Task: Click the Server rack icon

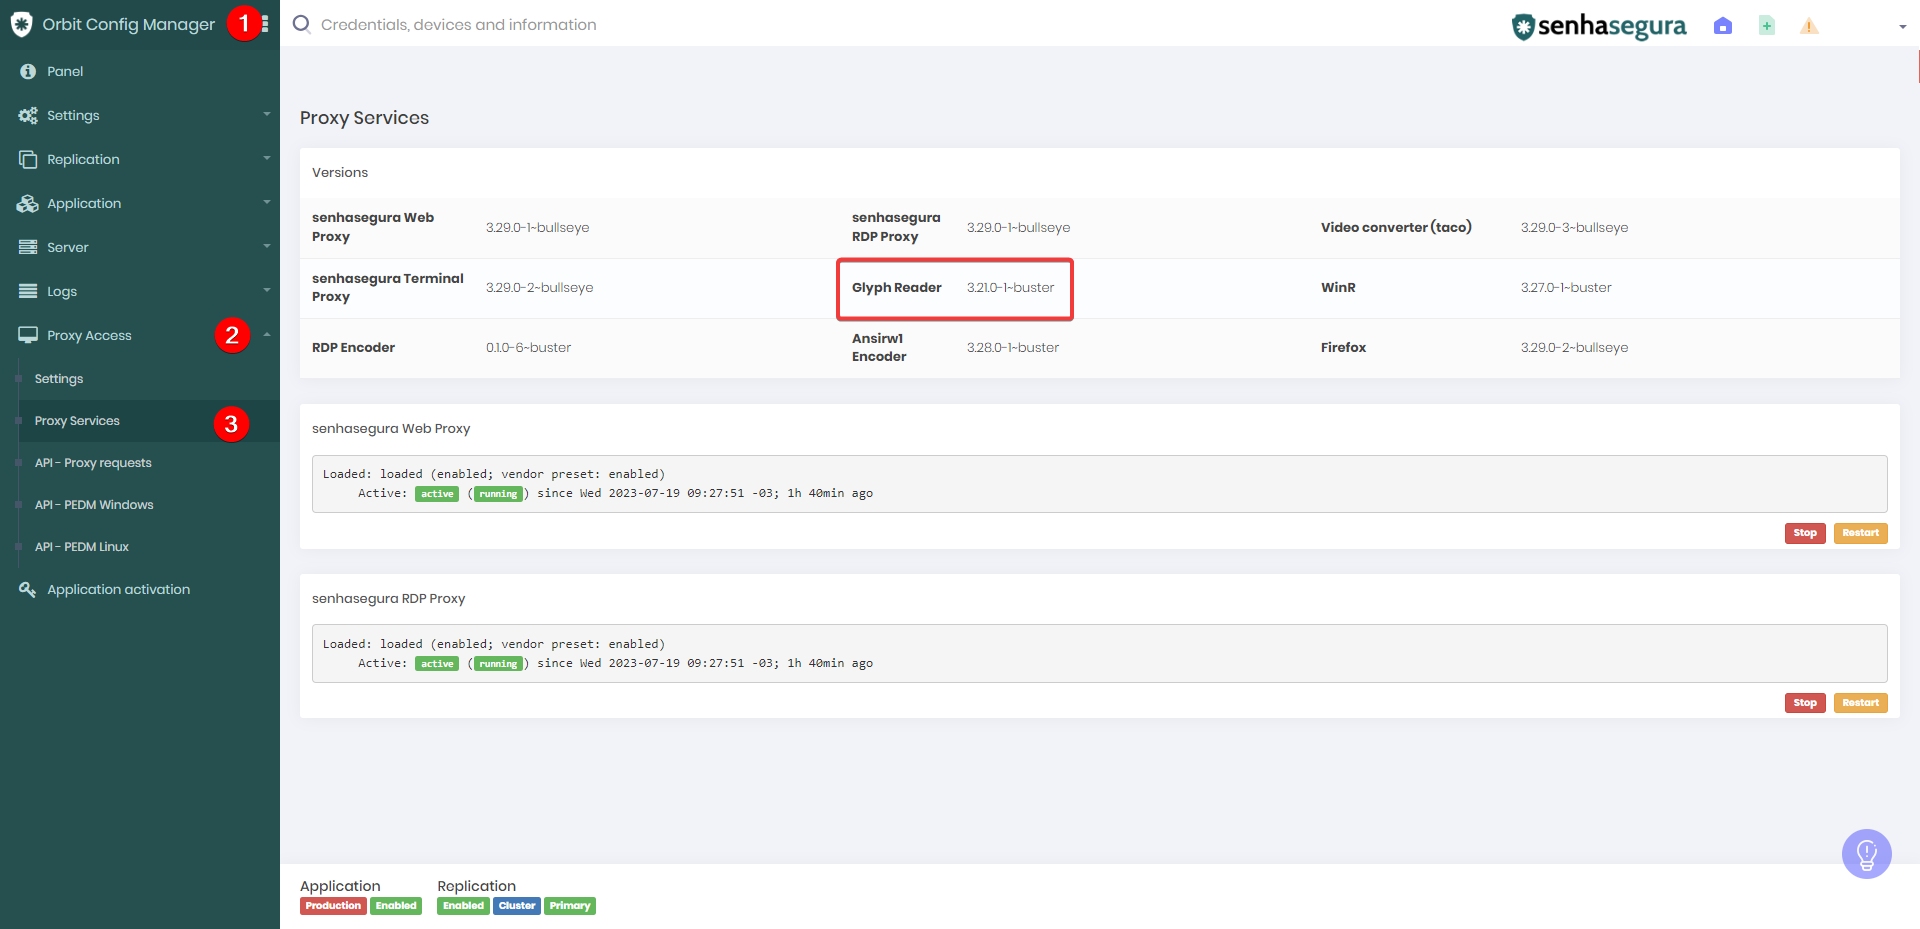Action: pos(28,247)
